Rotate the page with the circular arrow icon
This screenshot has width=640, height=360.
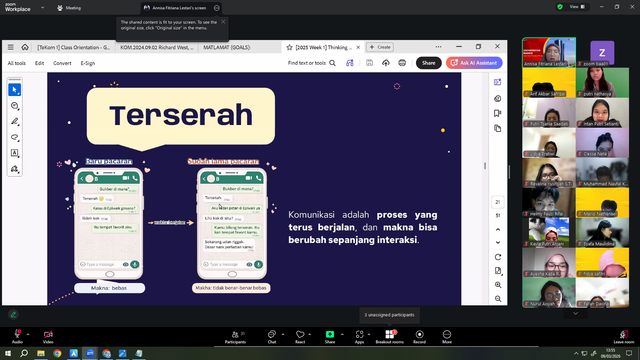498,257
